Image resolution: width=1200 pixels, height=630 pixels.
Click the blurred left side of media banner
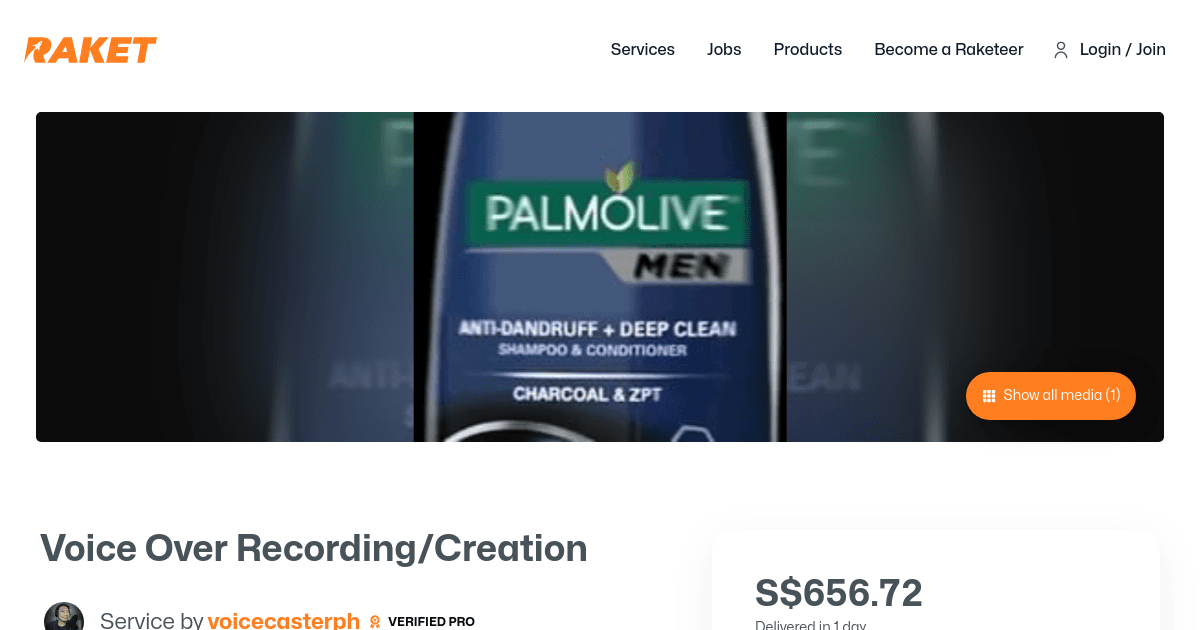225,277
